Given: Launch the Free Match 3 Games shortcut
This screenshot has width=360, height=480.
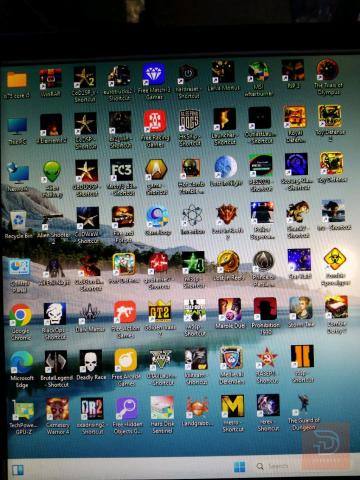Looking at the screenshot, I should coord(154,75).
